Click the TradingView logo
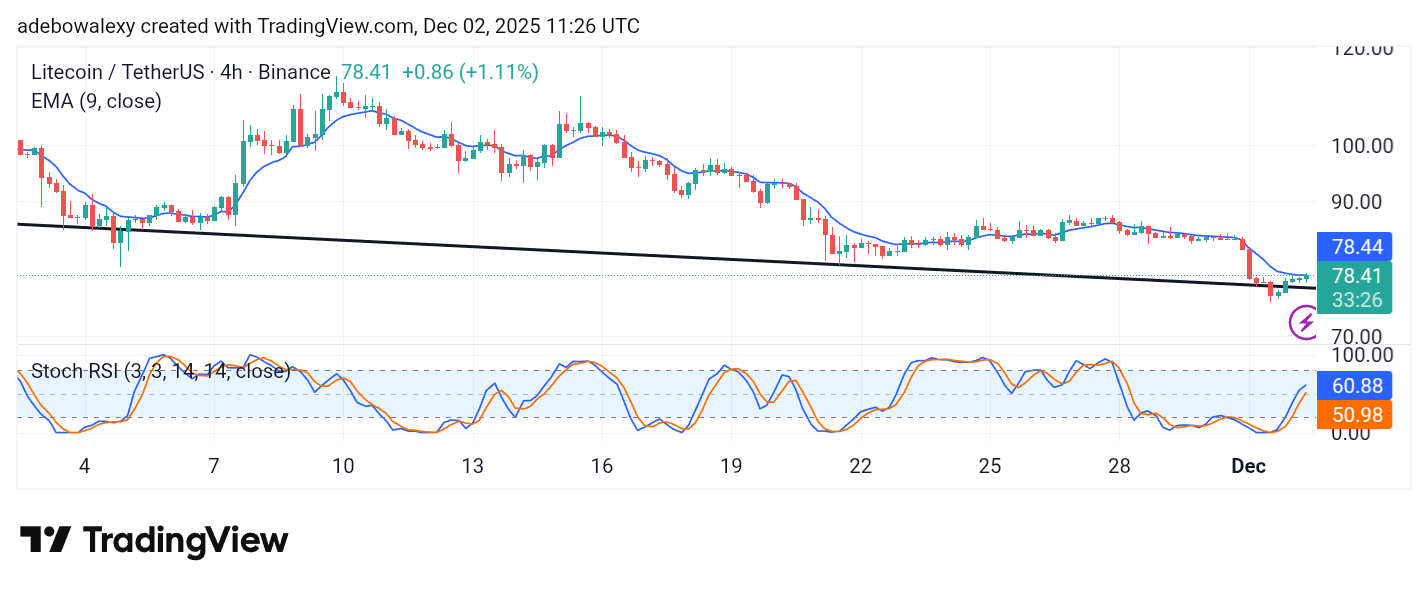Image resolution: width=1428 pixels, height=591 pixels. tap(154, 540)
